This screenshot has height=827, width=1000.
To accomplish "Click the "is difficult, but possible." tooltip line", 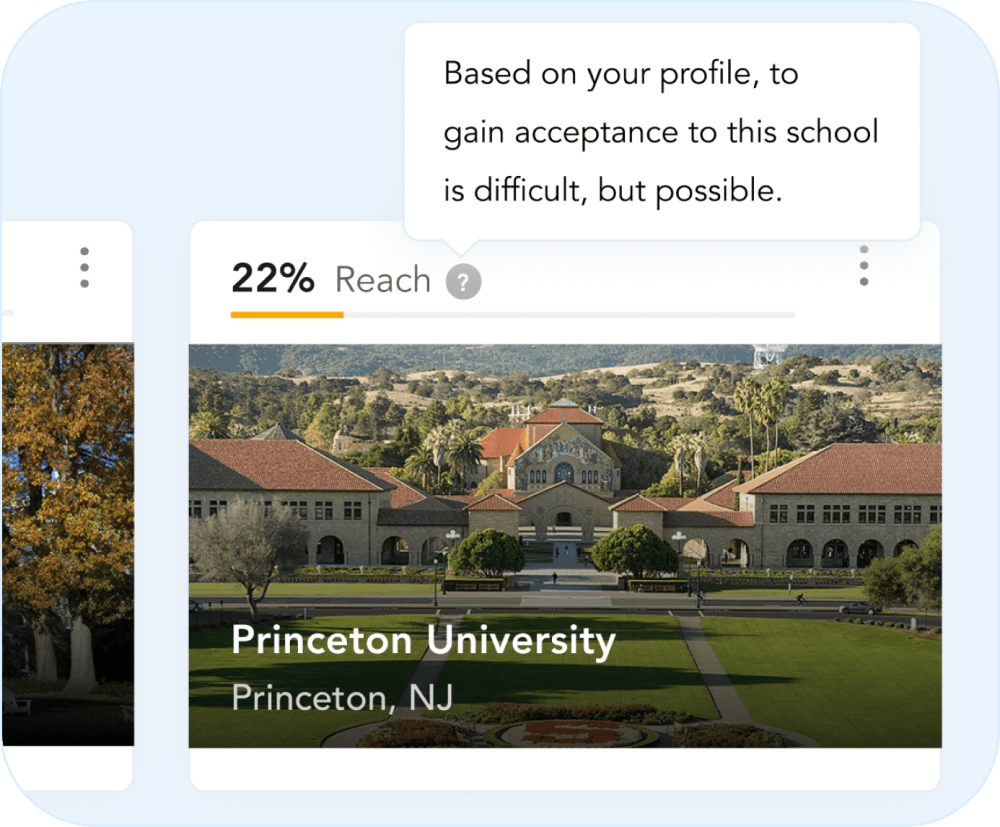I will point(612,191).
